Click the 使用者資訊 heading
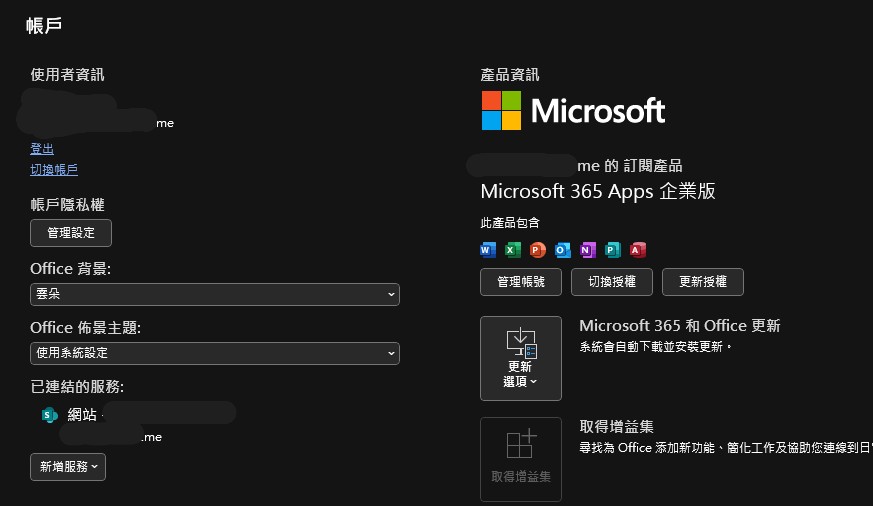Viewport: 873px width, 506px height. (x=67, y=75)
